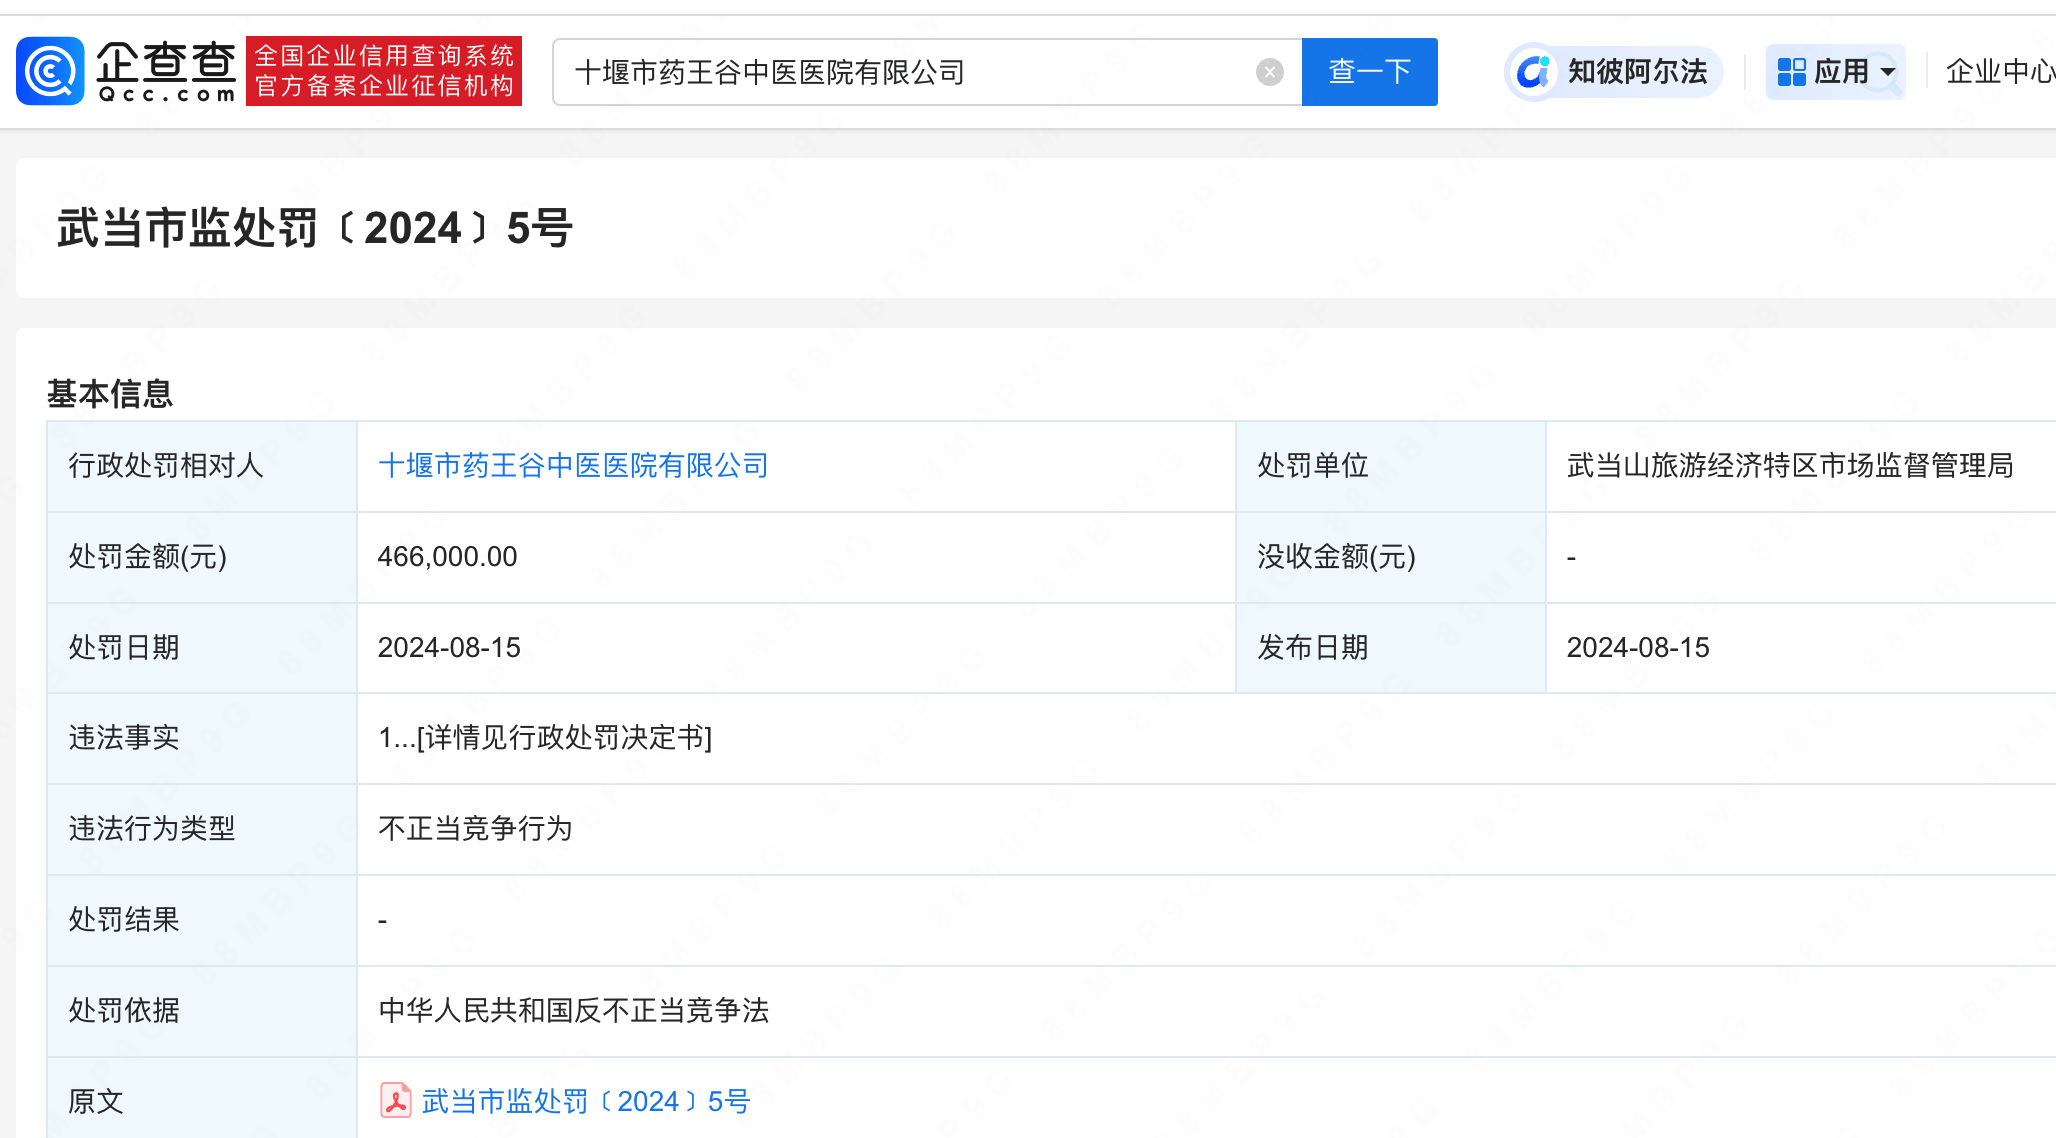Click the PDF icon beside 原文 document
Screen dimensions: 2056x1138
[x=396, y=1101]
